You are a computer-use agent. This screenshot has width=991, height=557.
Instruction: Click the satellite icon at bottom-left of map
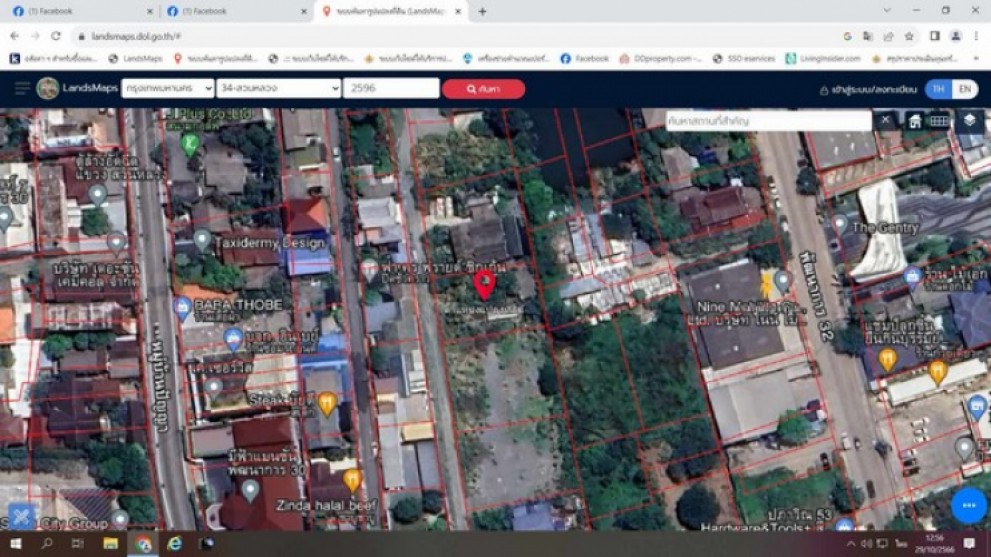click(22, 516)
